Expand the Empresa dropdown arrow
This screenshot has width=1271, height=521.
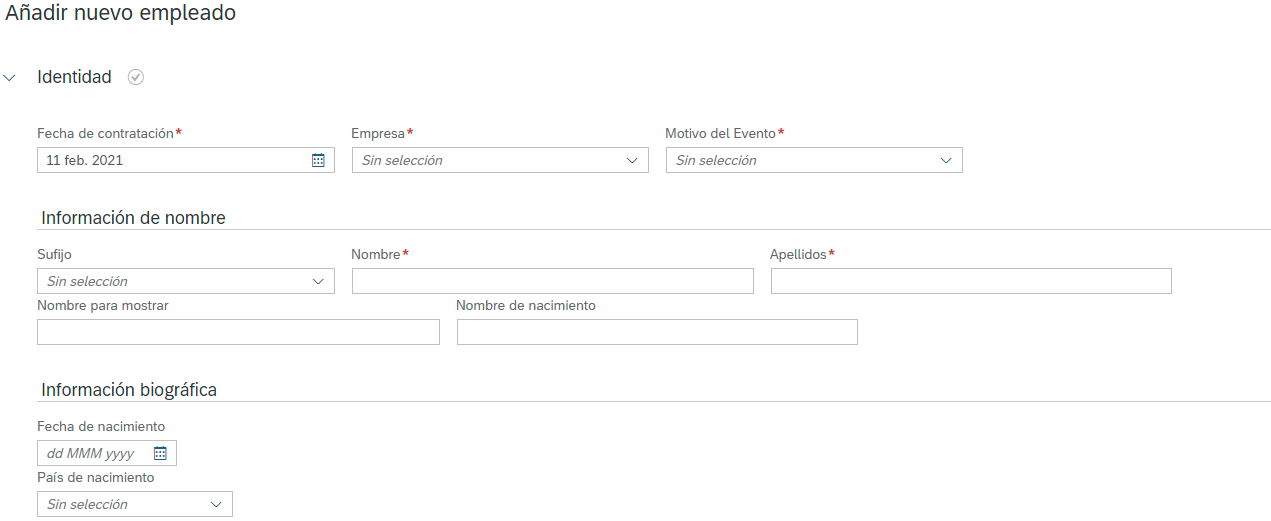(631, 160)
